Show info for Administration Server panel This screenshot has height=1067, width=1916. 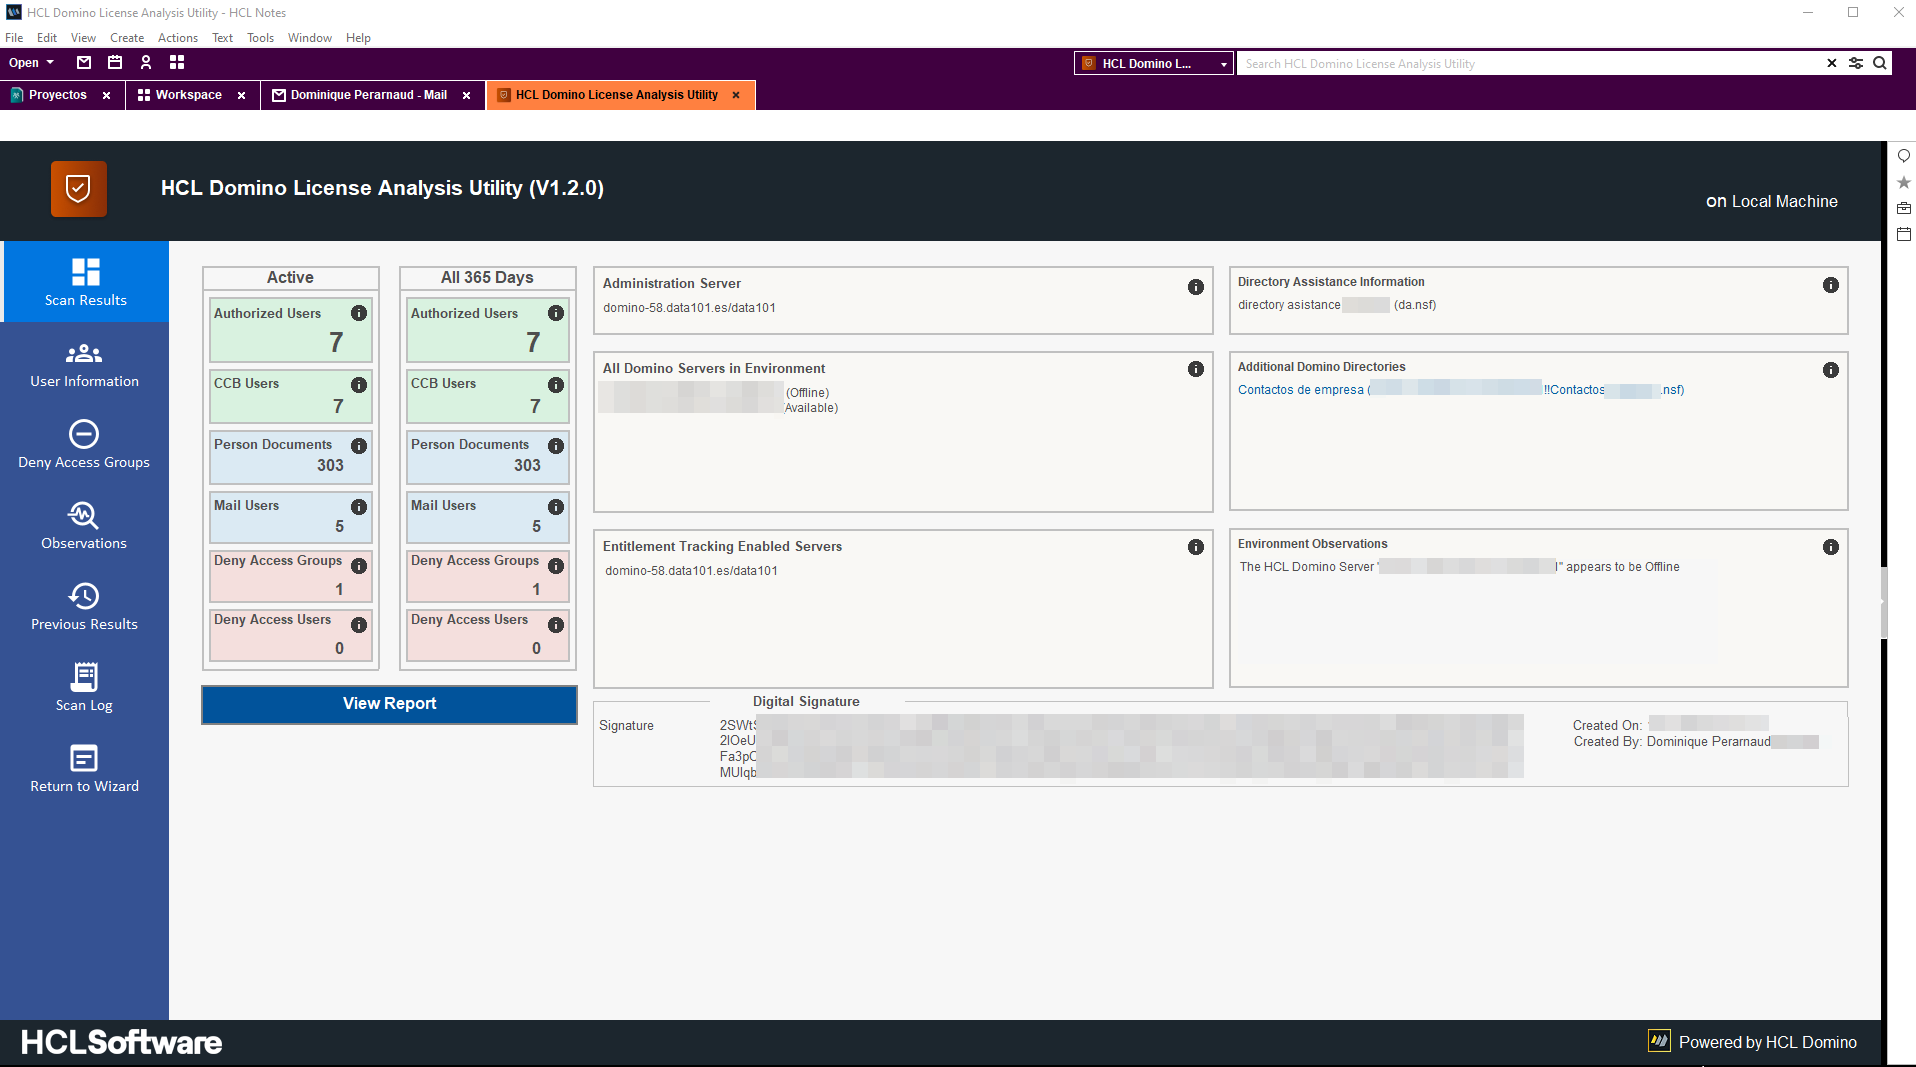[x=1196, y=287]
